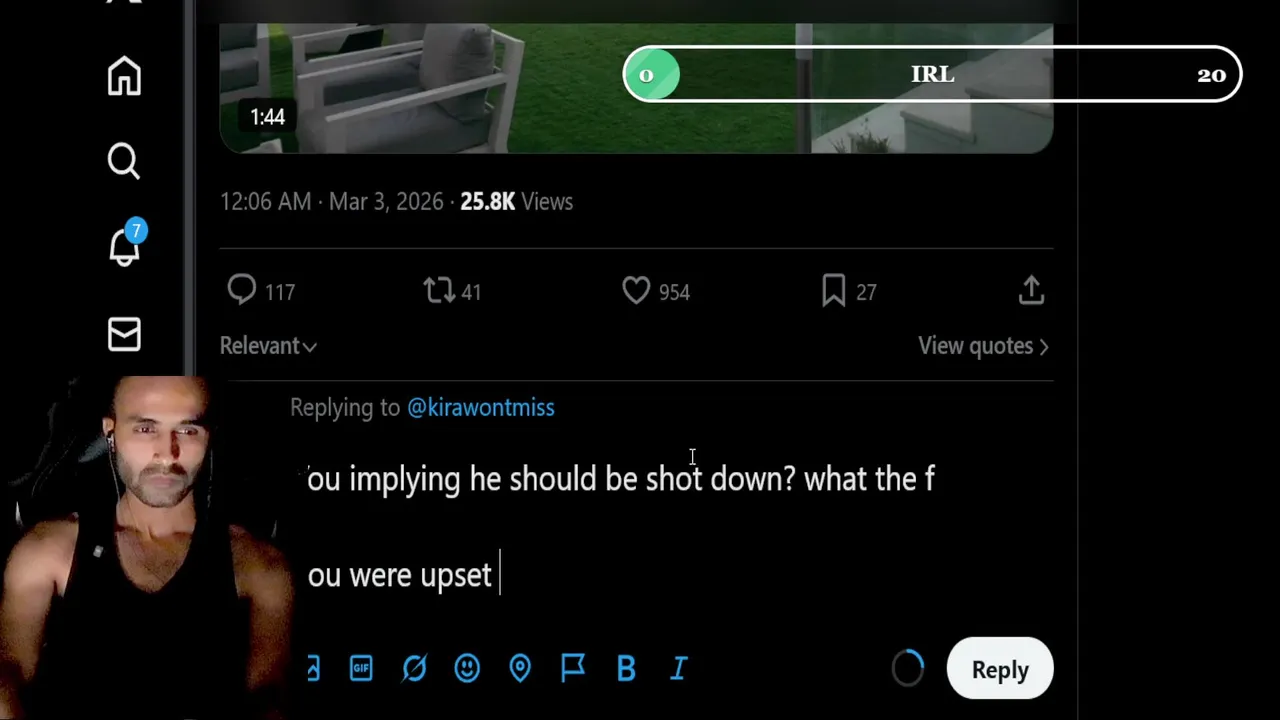
Task: Expand the Relevant sort dropdown
Action: pyautogui.click(x=268, y=346)
